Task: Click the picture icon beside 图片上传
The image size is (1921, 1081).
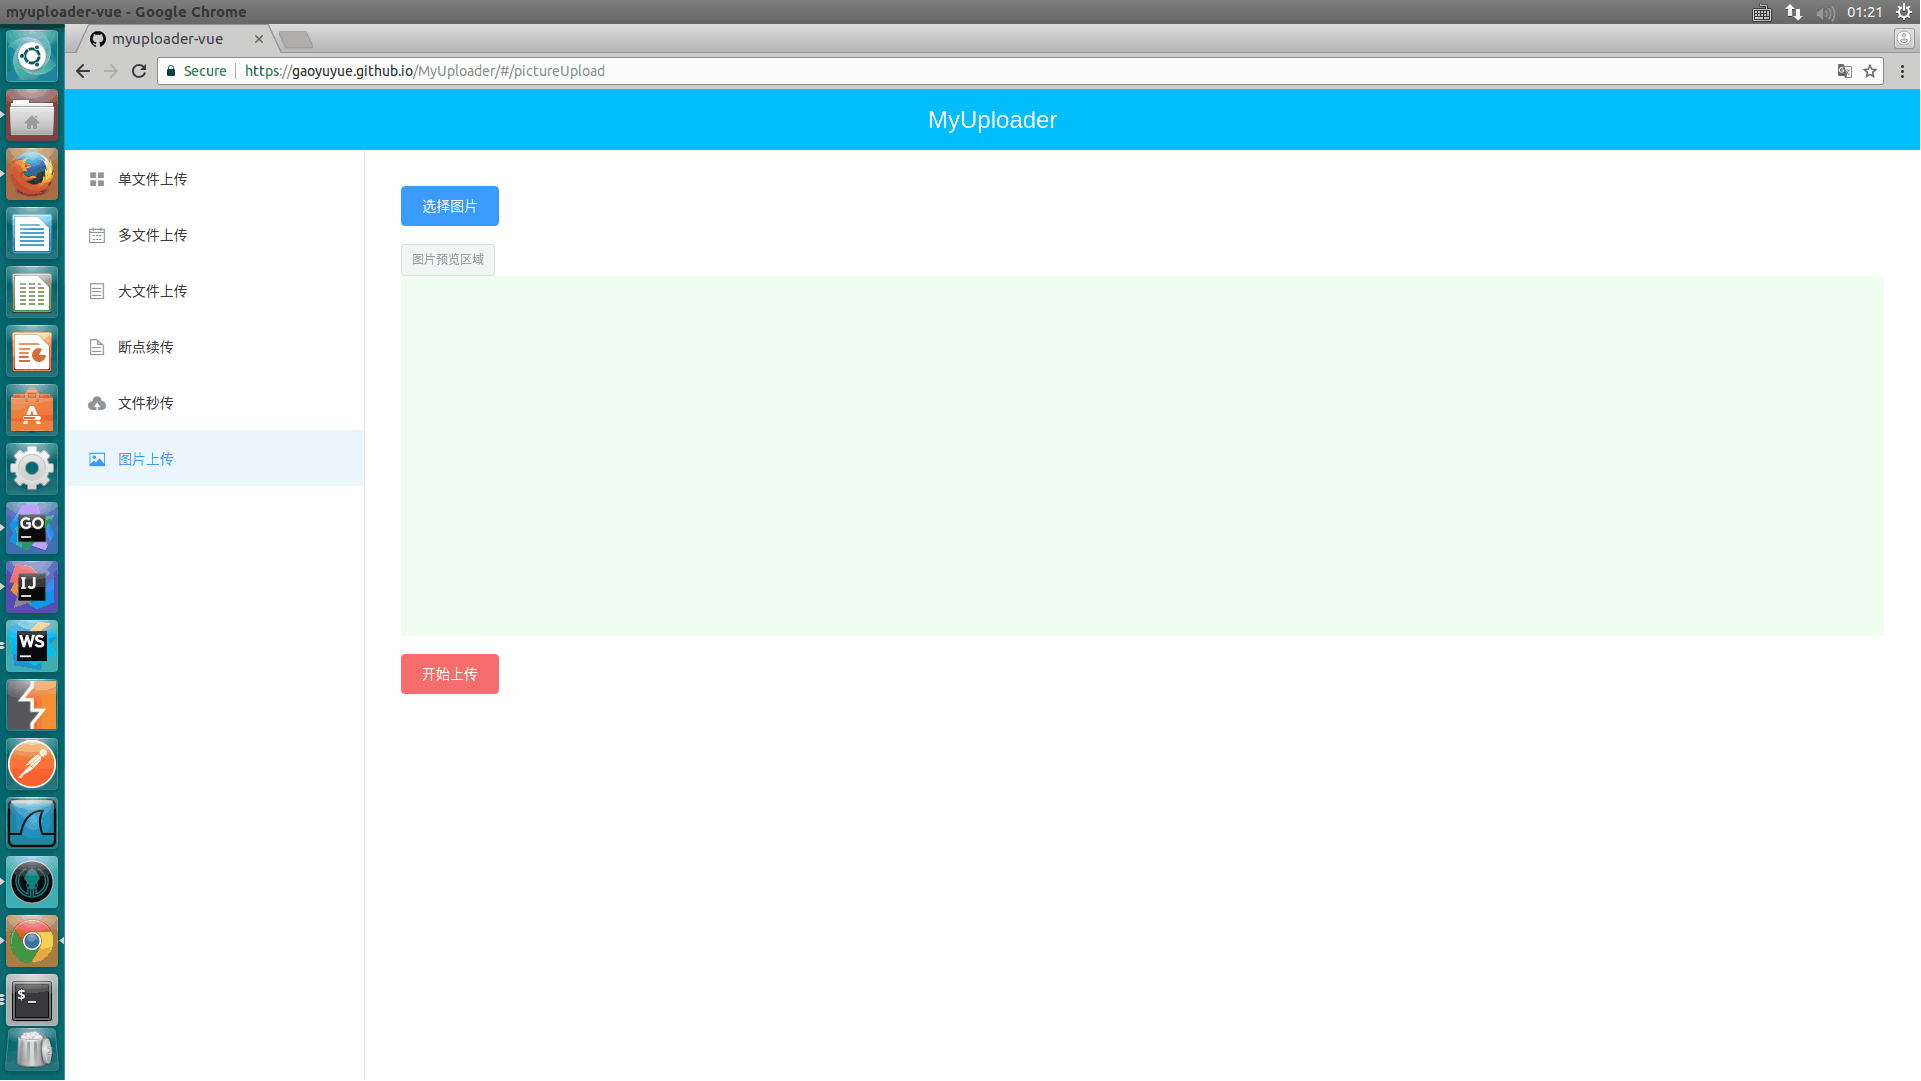Action: tap(97, 459)
